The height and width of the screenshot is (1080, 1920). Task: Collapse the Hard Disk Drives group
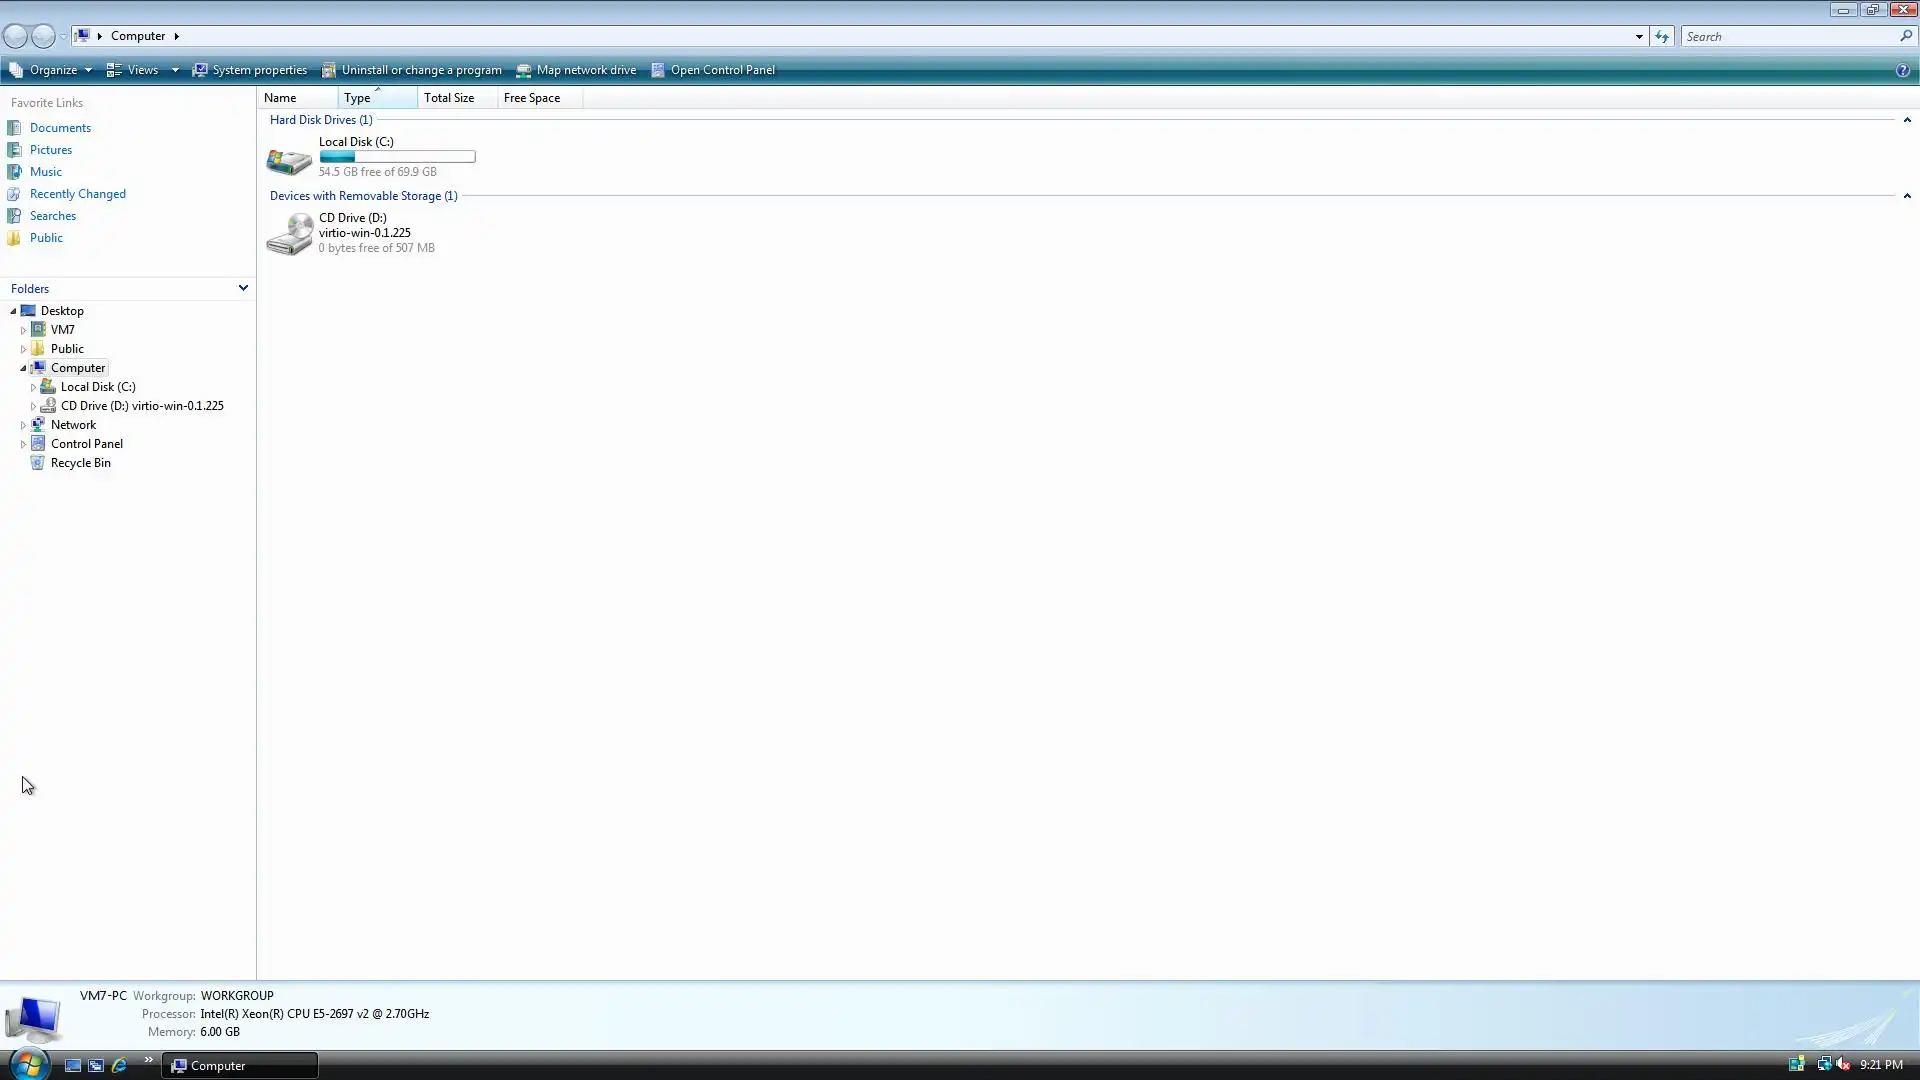point(1907,120)
